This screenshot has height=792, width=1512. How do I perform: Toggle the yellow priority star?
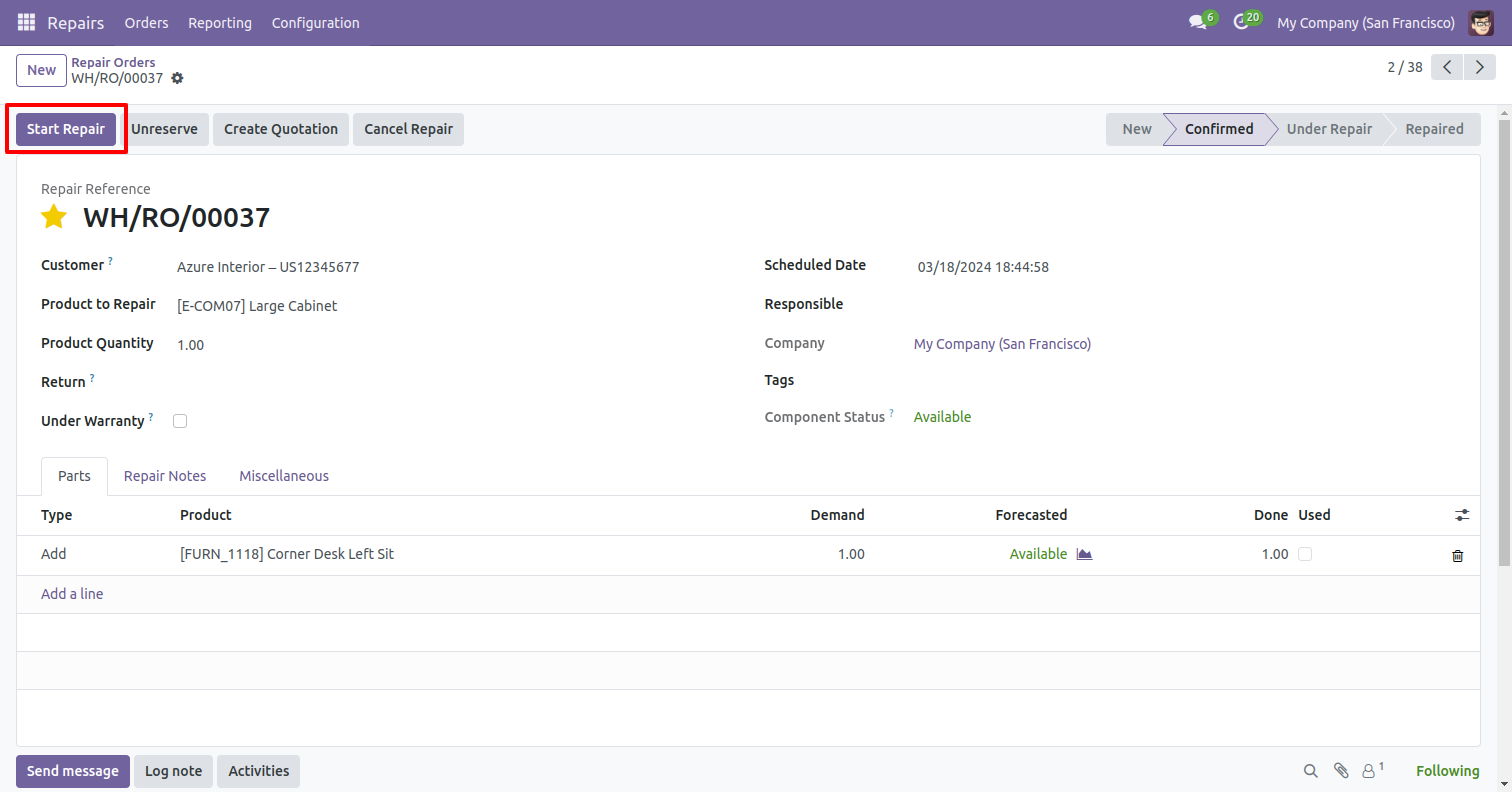(x=54, y=217)
